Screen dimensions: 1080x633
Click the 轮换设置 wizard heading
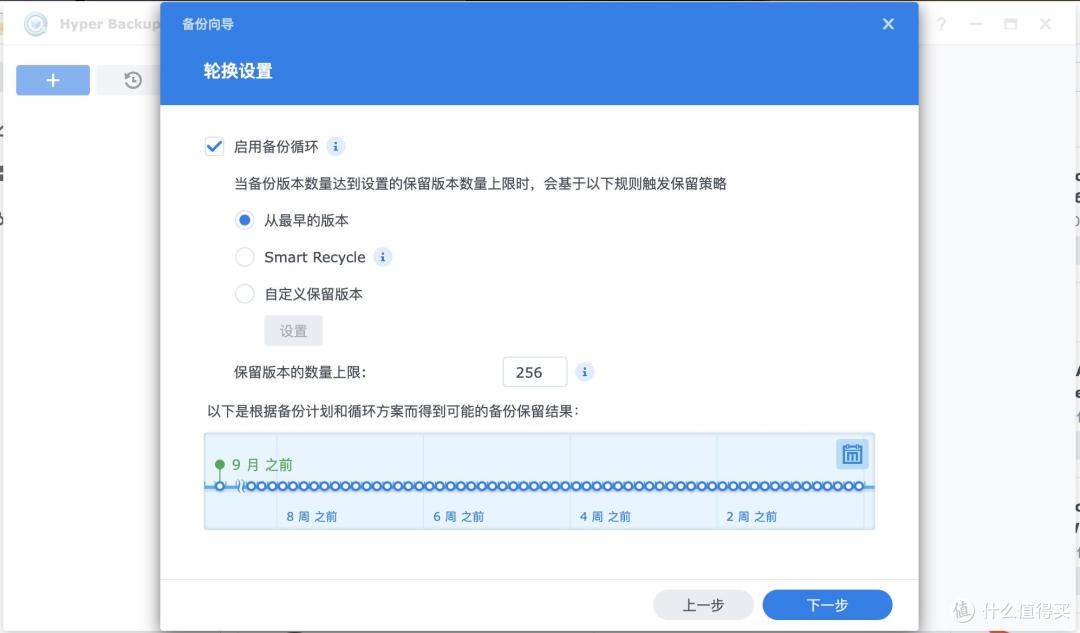[x=238, y=71]
